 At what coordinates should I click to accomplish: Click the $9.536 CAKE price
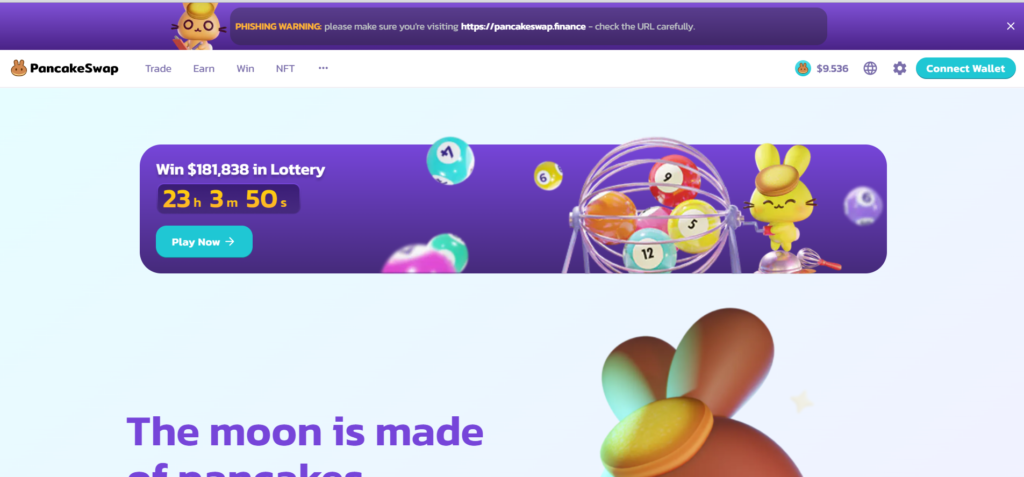(832, 69)
